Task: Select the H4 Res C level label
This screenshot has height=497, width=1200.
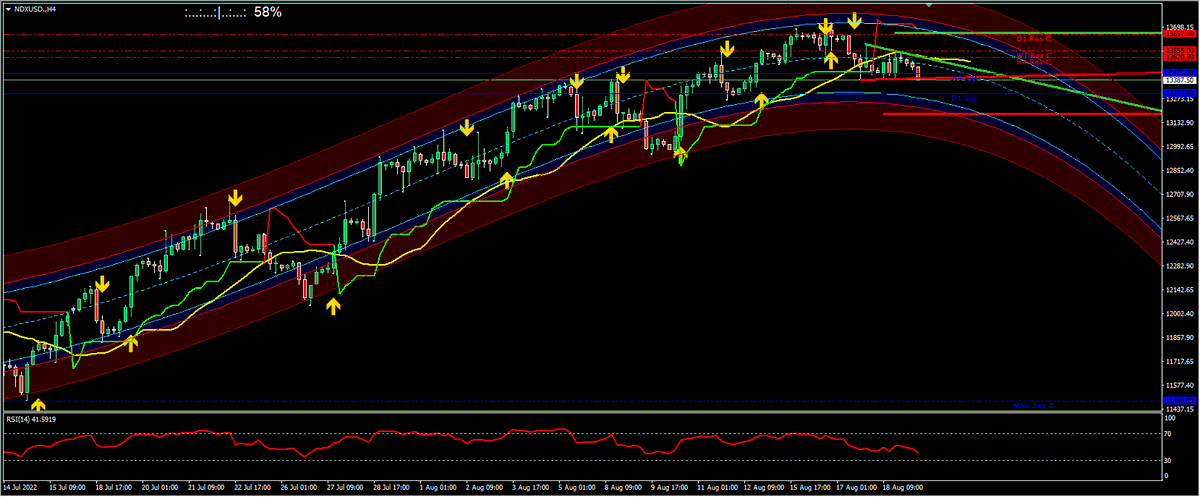Action: (1034, 62)
